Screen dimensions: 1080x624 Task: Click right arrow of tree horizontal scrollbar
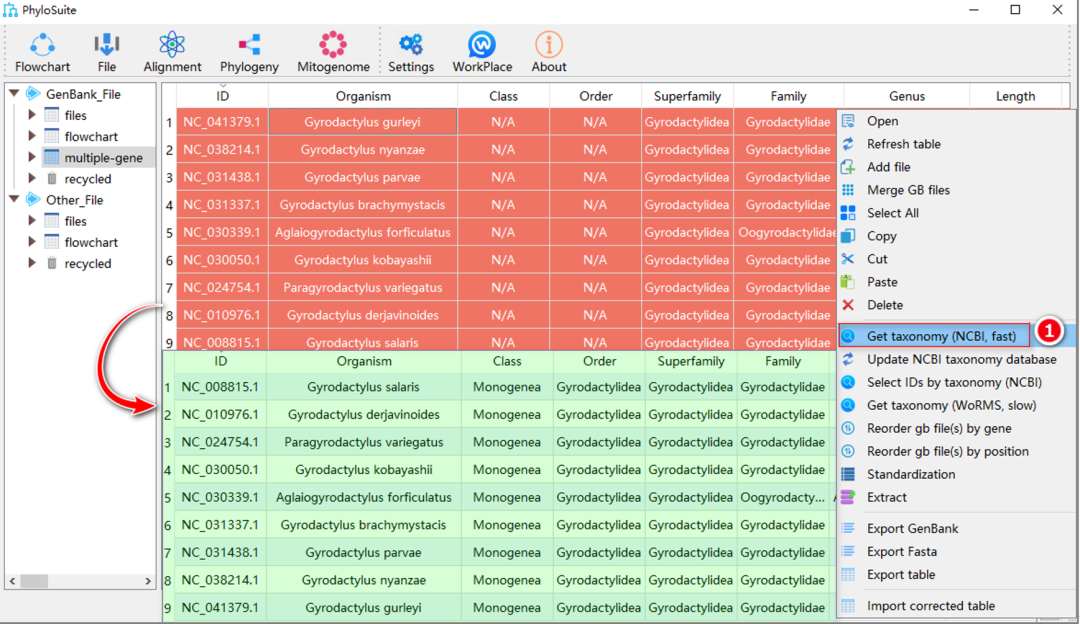147,581
